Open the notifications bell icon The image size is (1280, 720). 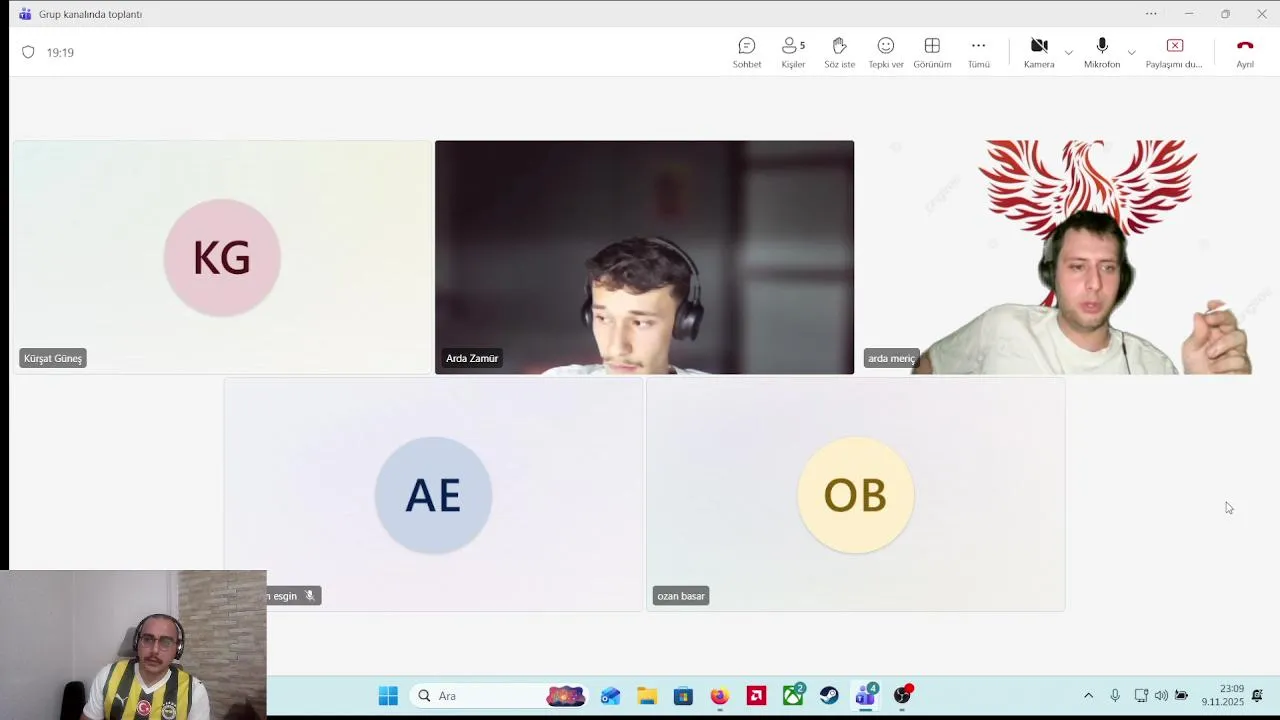coord(1258,696)
